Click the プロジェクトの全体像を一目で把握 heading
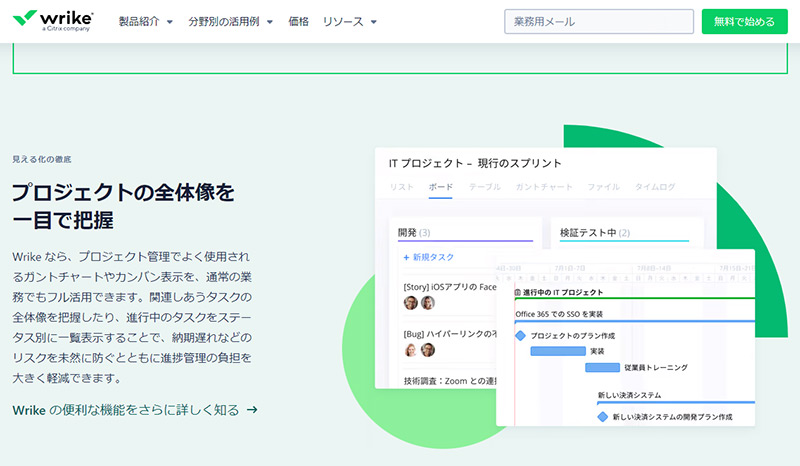 [x=123, y=206]
